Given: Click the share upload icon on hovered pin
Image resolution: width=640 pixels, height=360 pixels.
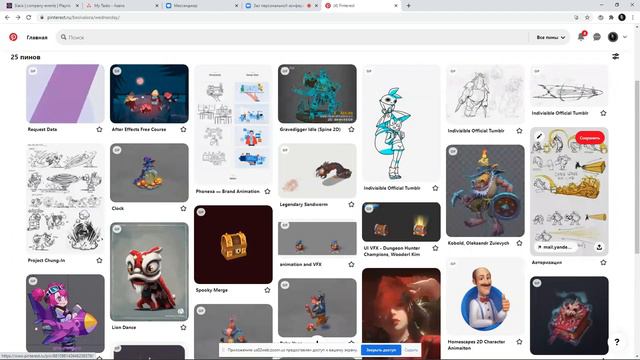Looking at the screenshot, I should coord(599,247).
